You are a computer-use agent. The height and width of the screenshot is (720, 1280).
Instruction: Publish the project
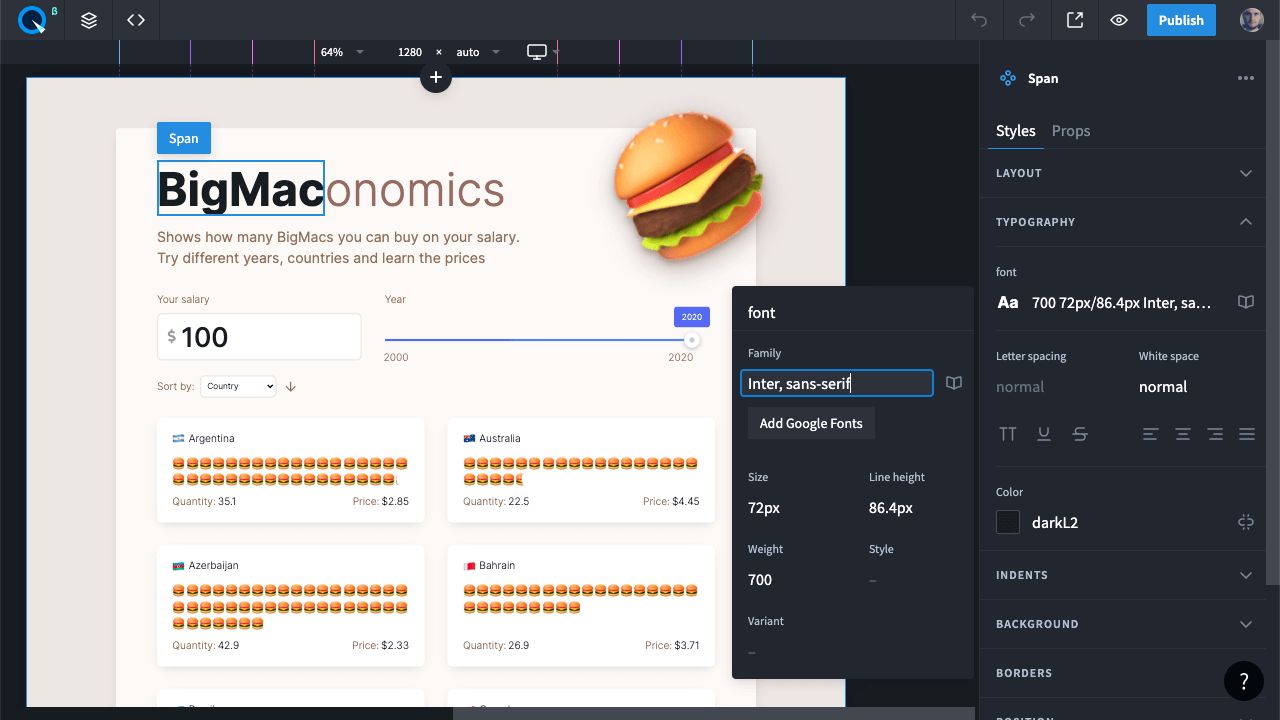1181,20
